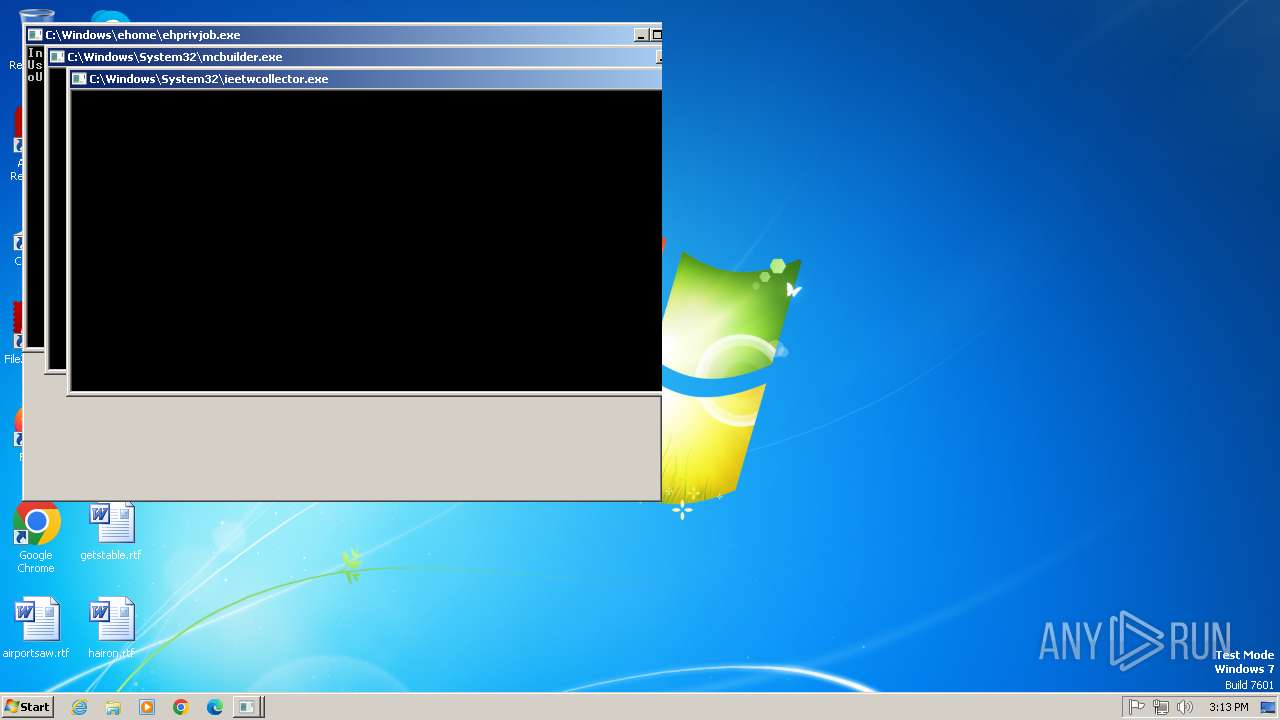Open Action Center flag icon in tray
The image size is (1280, 720).
tap(1136, 707)
